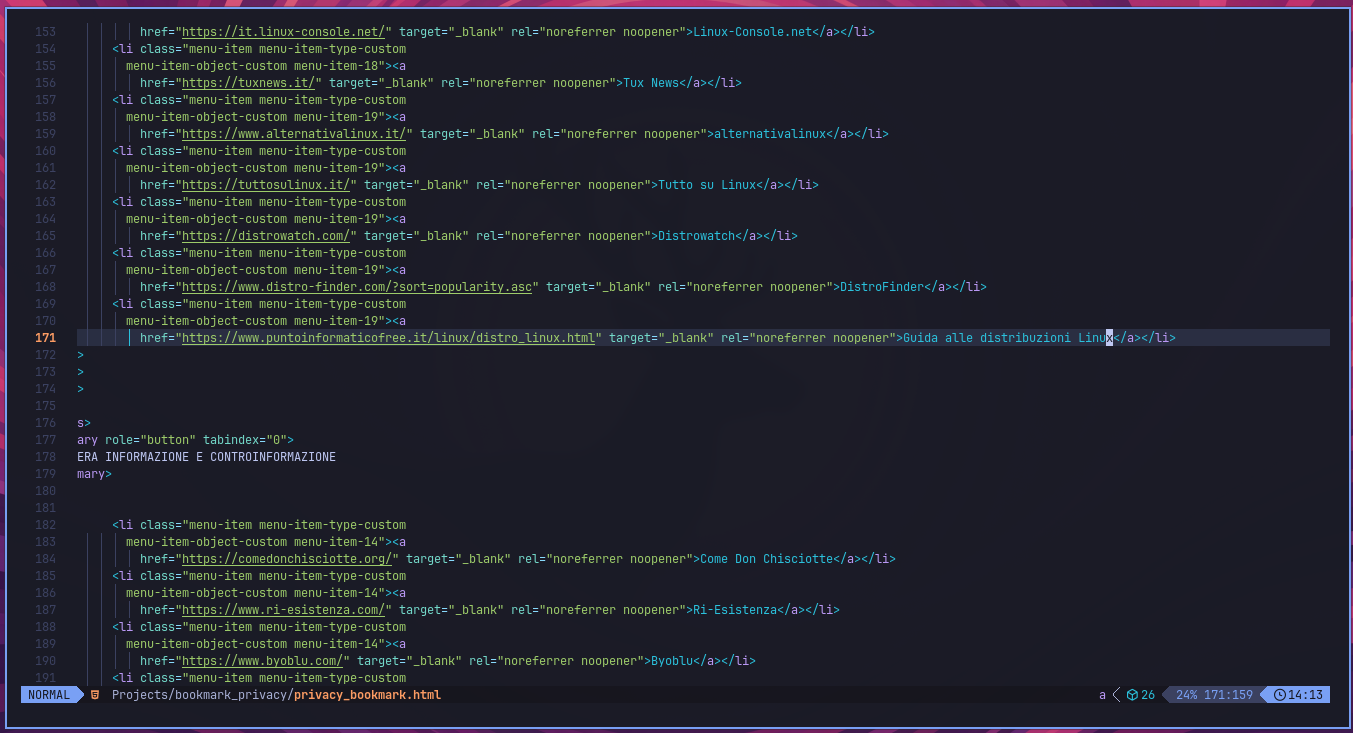Screen dimensions: 1353x733
Task: Click the anchor text 'Tux News'
Action: coord(651,83)
